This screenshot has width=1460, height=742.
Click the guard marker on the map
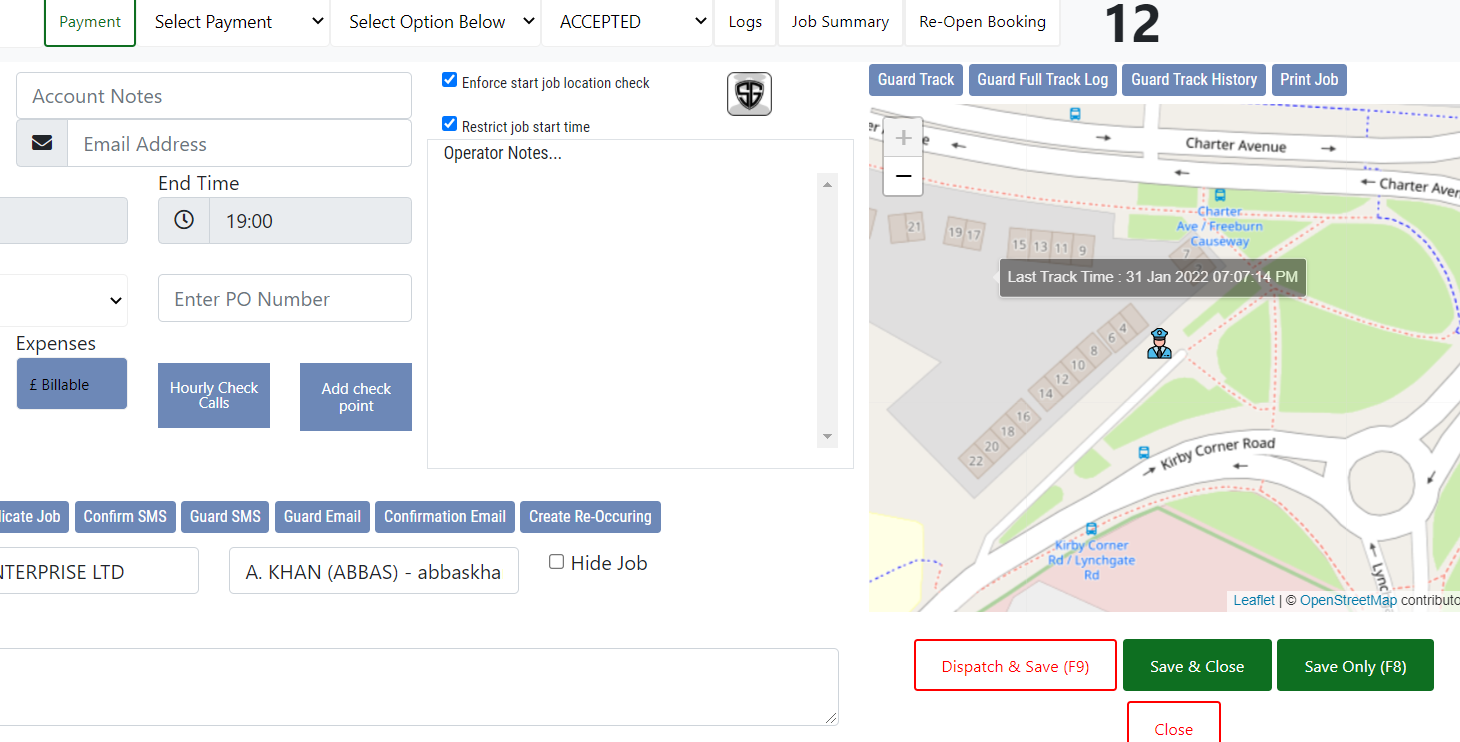1159,343
